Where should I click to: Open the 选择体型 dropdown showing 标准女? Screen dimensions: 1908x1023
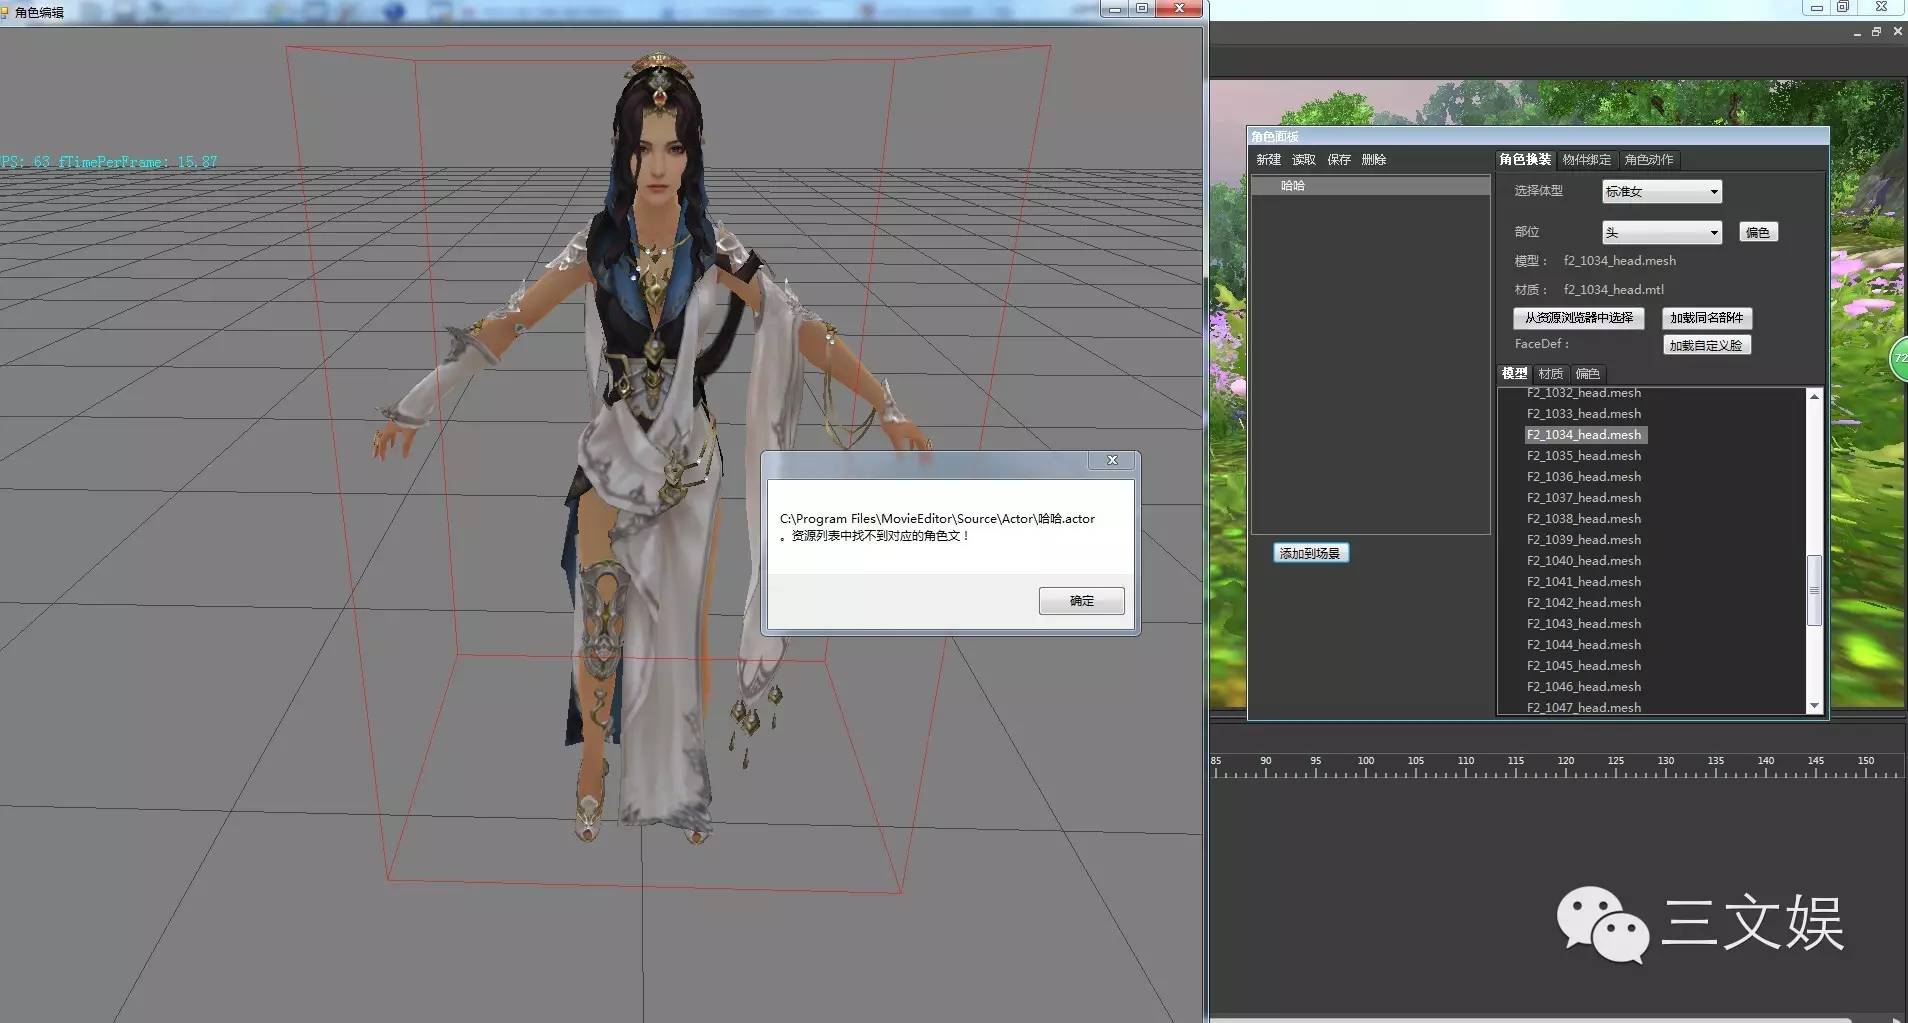click(1661, 191)
